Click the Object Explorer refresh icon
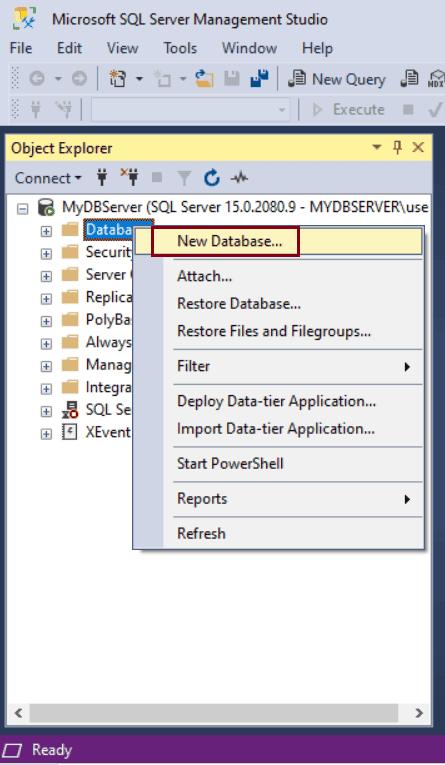The height and width of the screenshot is (765, 445). [211, 178]
